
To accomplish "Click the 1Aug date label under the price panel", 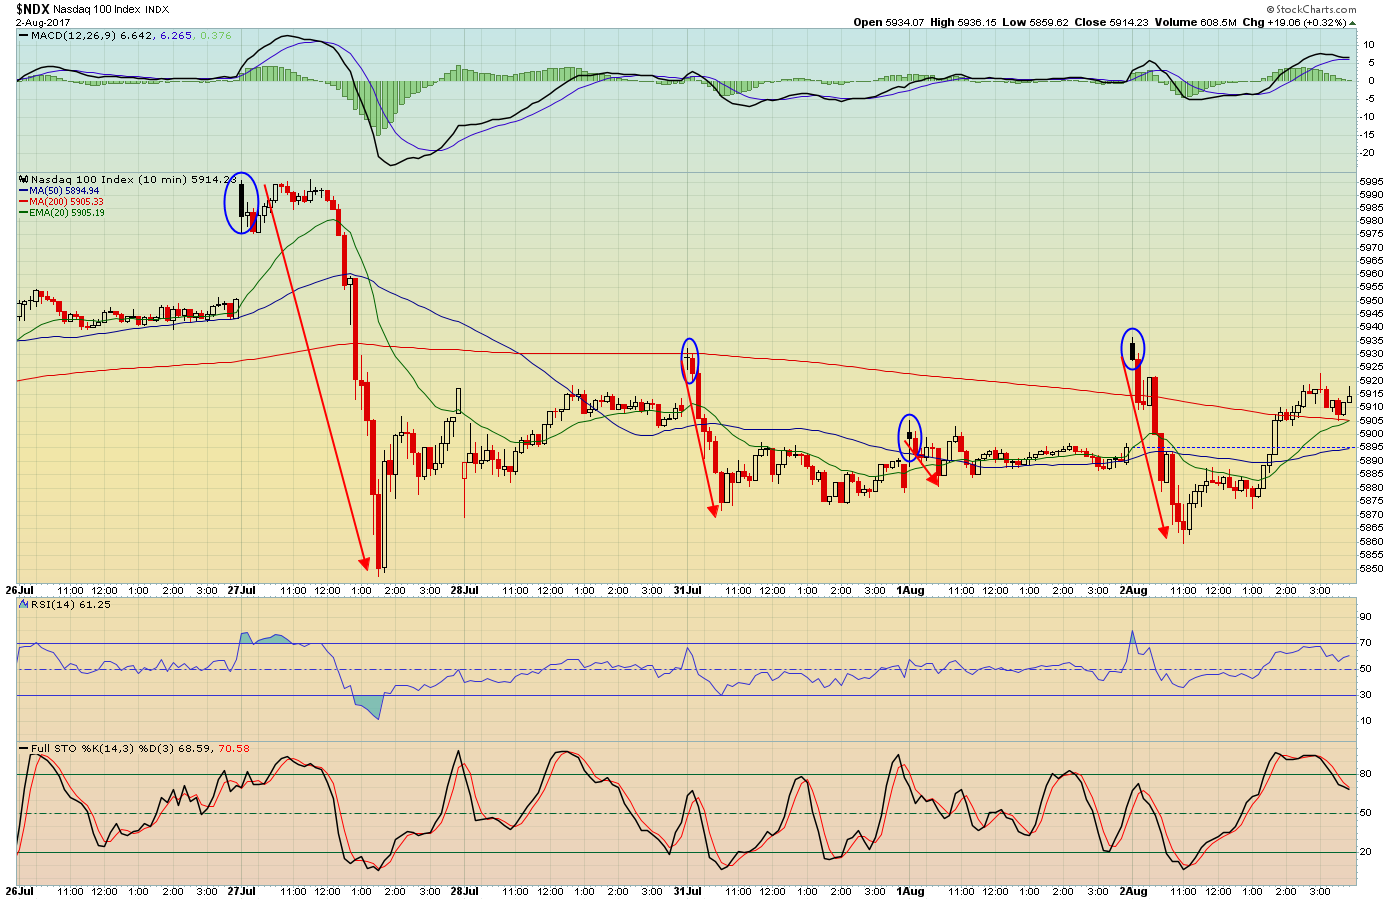I will tap(910, 590).
